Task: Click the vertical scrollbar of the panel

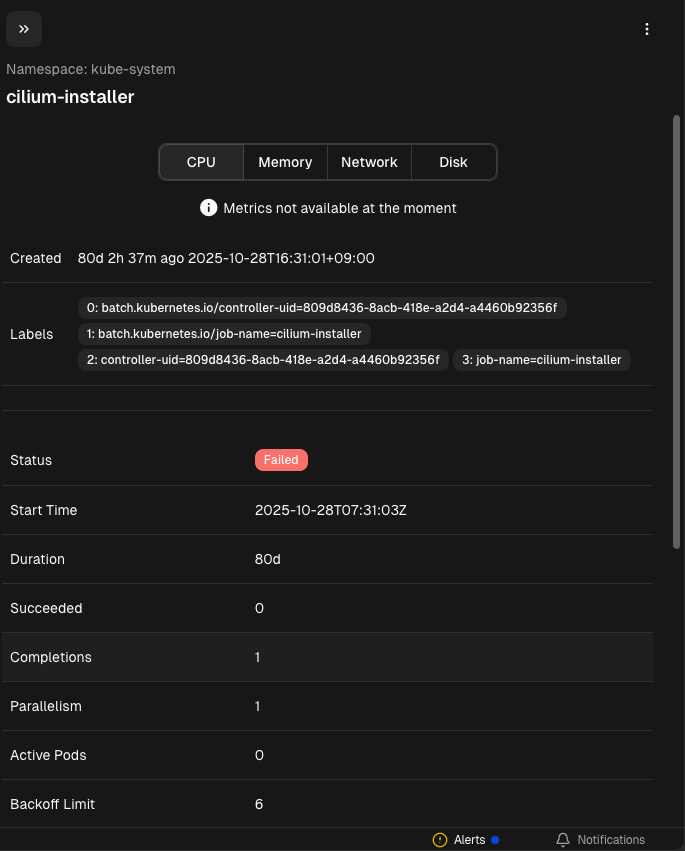Action: (677, 330)
